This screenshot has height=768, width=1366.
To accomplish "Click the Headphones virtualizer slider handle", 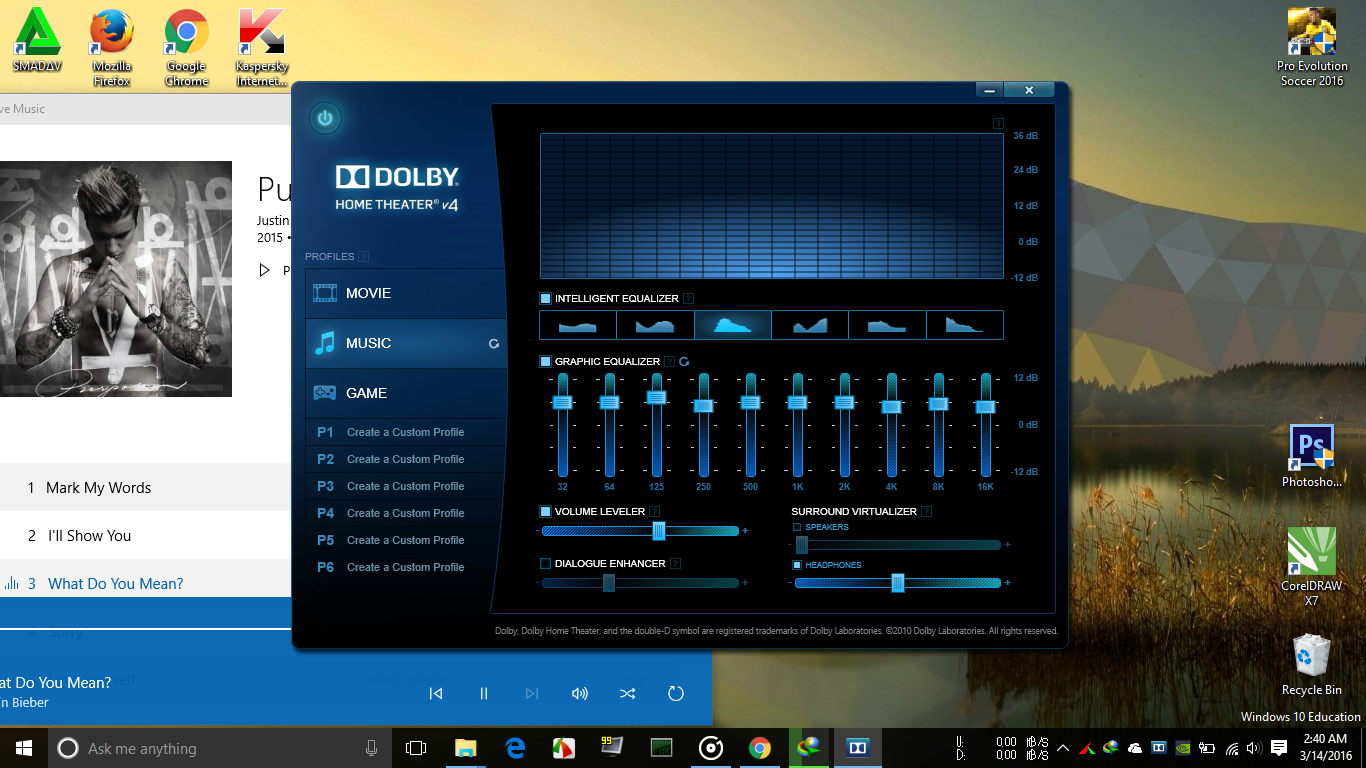I will click(x=898, y=583).
